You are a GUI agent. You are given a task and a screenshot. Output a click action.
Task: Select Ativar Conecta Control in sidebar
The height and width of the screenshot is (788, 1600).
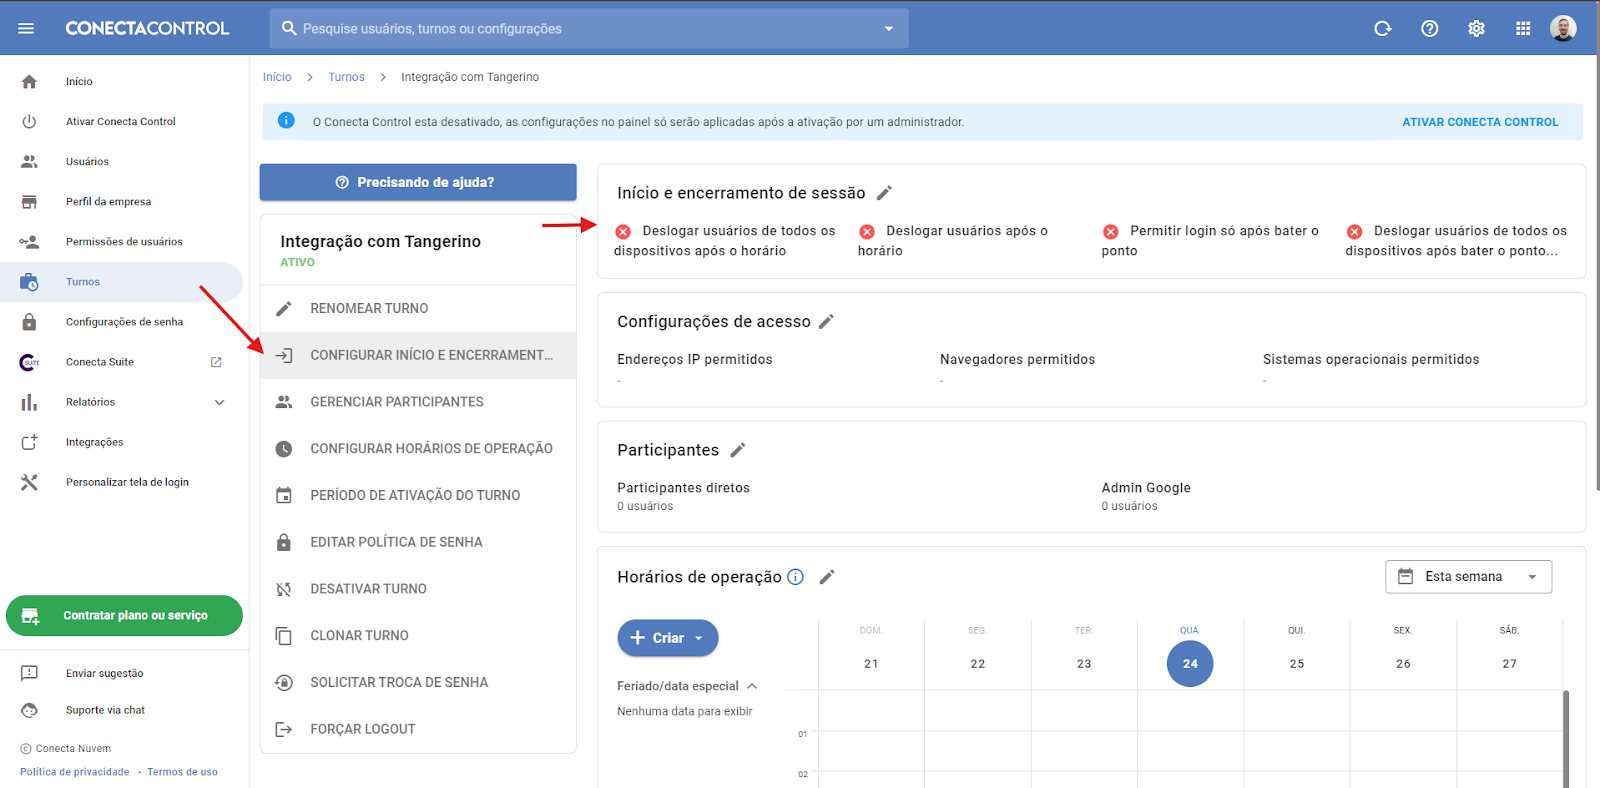[121, 122]
